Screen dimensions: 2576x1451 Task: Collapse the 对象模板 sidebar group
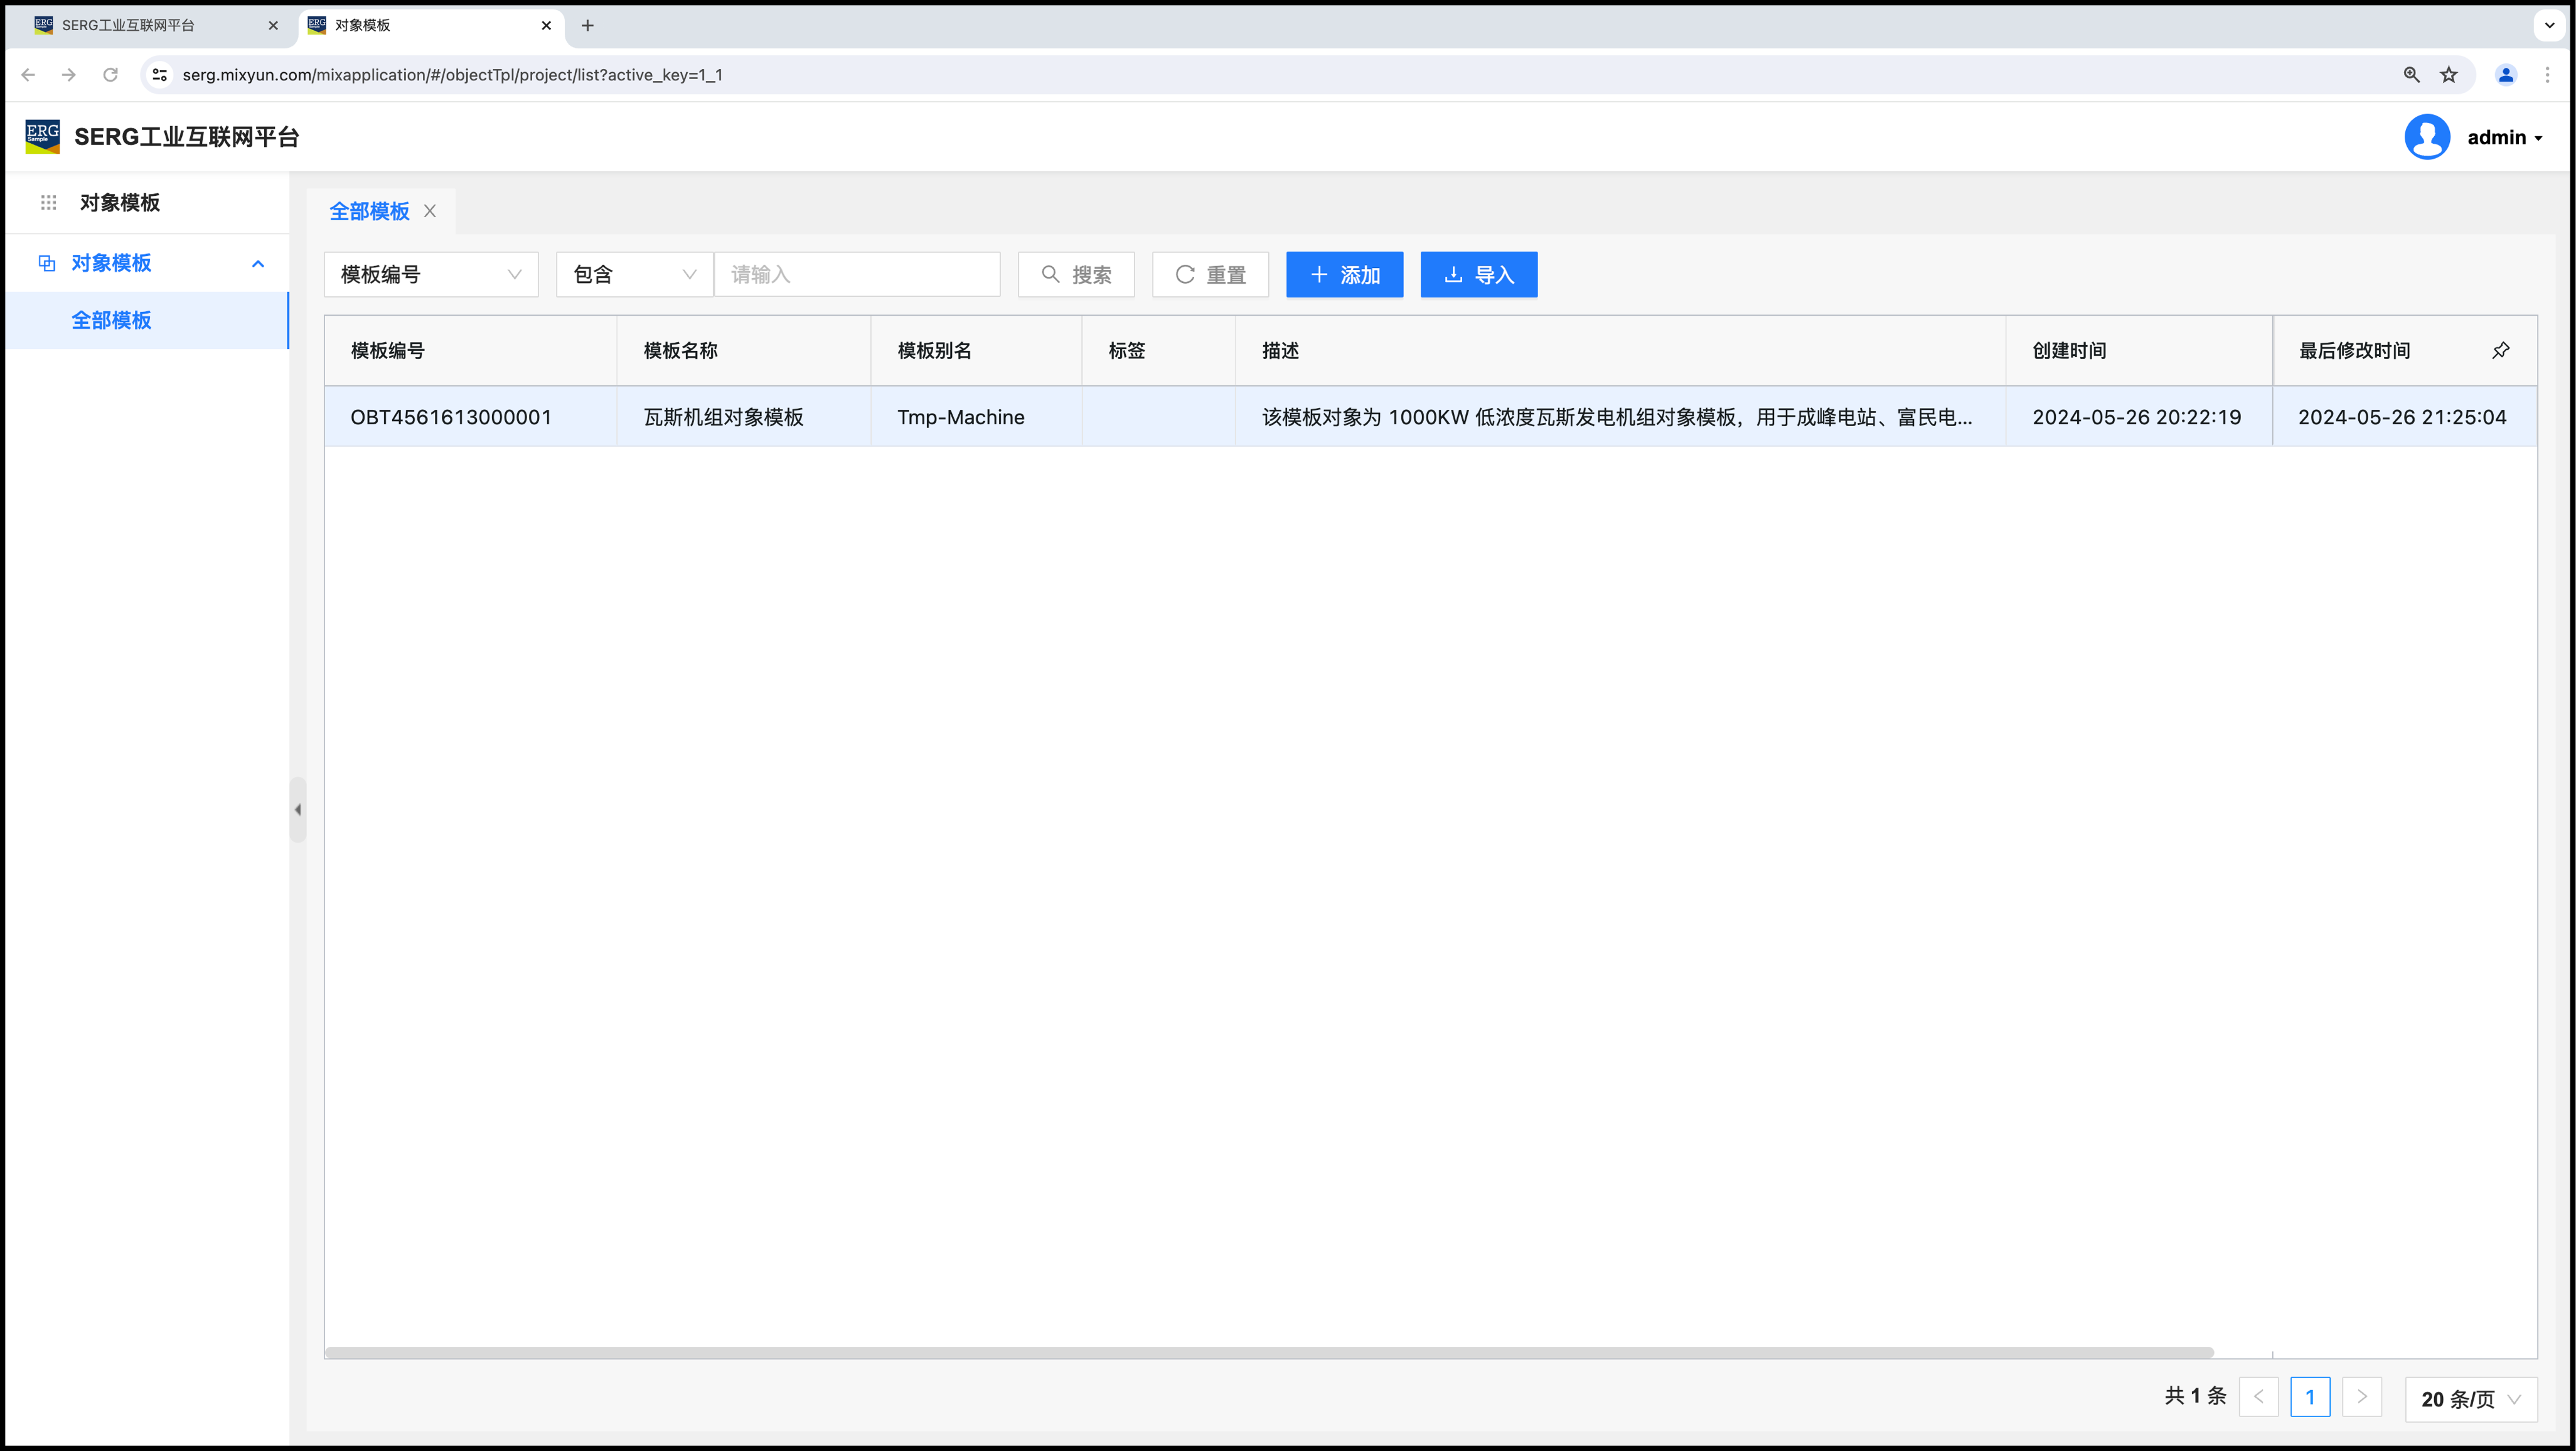pyautogui.click(x=258, y=264)
